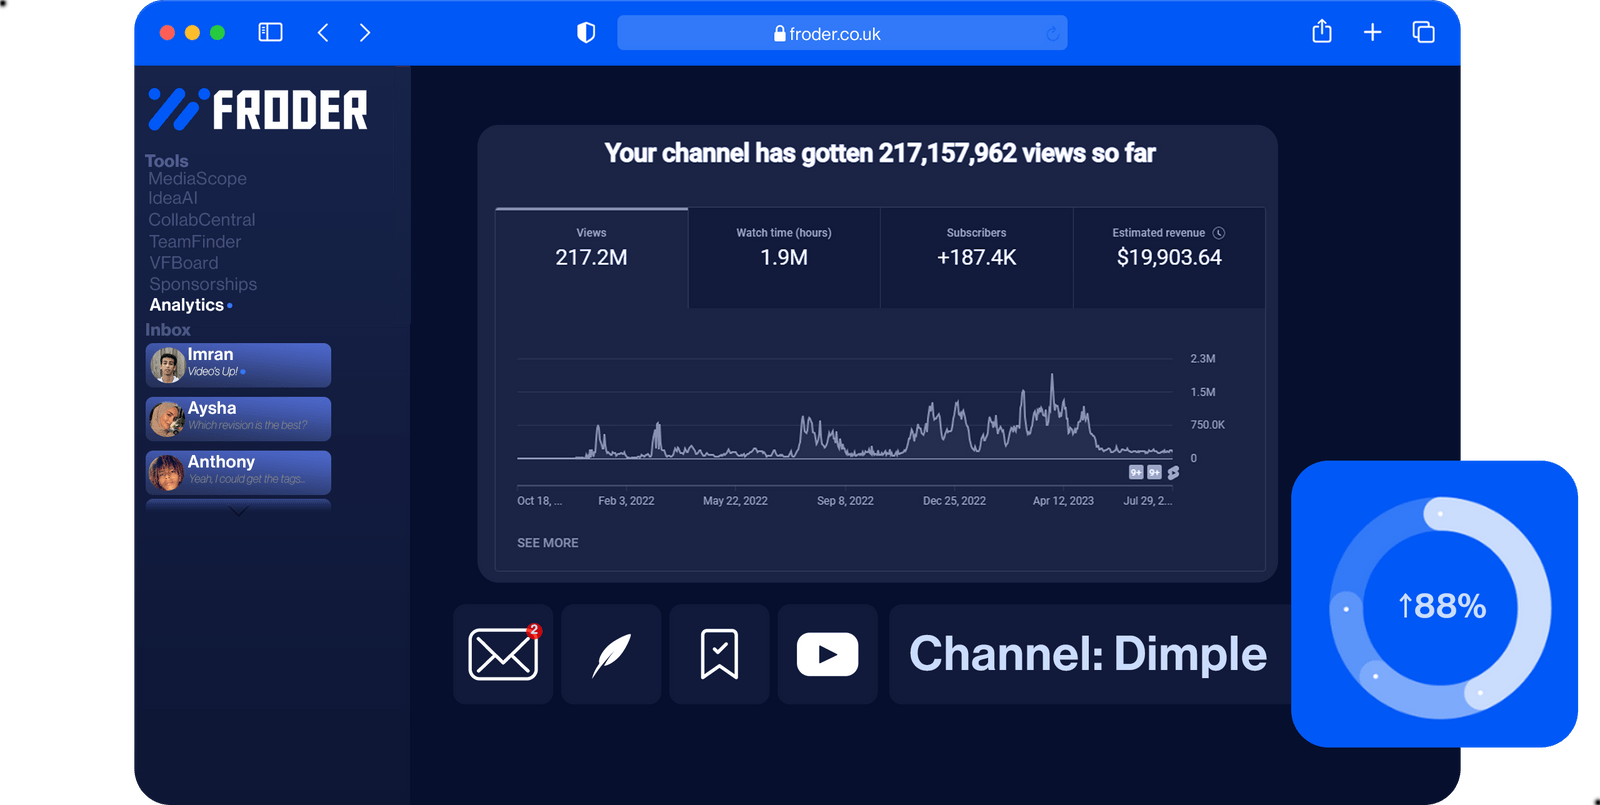
Task: Open Imran's inbox message
Action: [x=238, y=365]
